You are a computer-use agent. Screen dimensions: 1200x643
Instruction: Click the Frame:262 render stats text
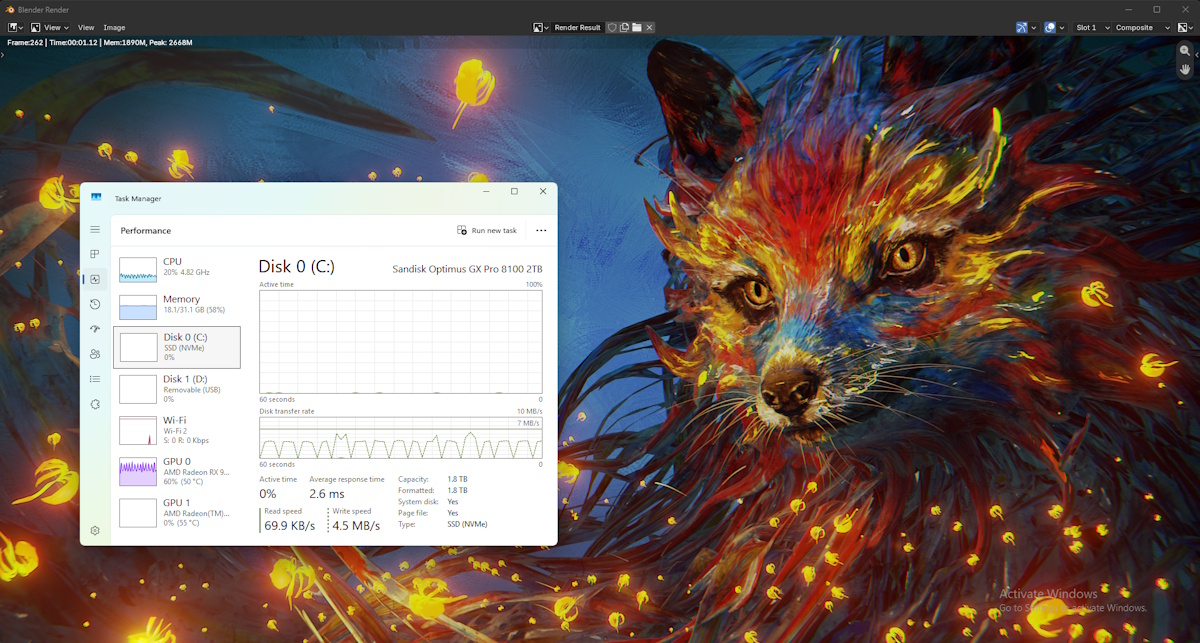[99, 43]
